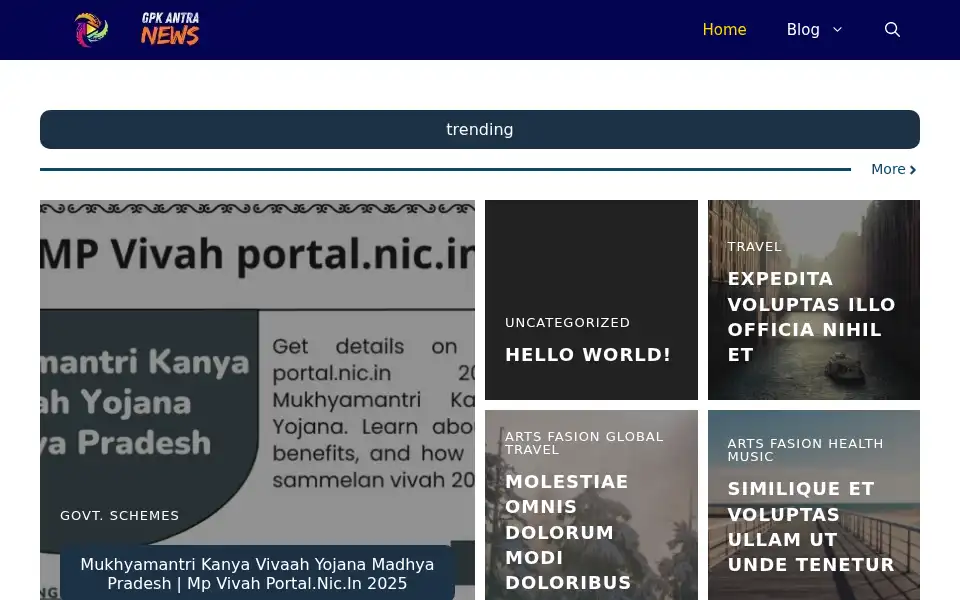960x600 pixels.
Task: Open the TRAVEL category on the Expedita card
Action: point(754,247)
